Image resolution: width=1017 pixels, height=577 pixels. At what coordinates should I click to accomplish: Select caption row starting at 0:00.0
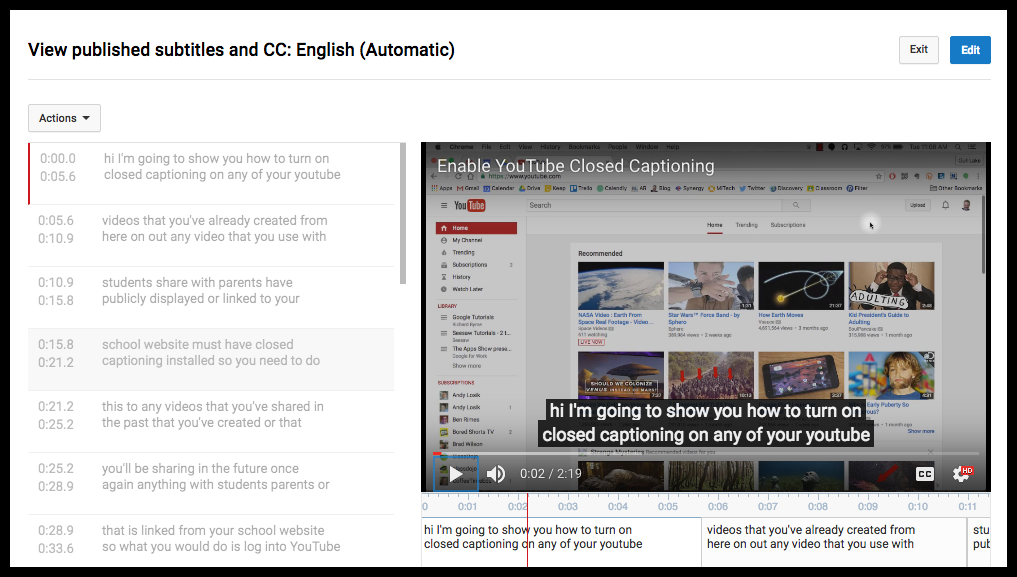click(x=211, y=174)
